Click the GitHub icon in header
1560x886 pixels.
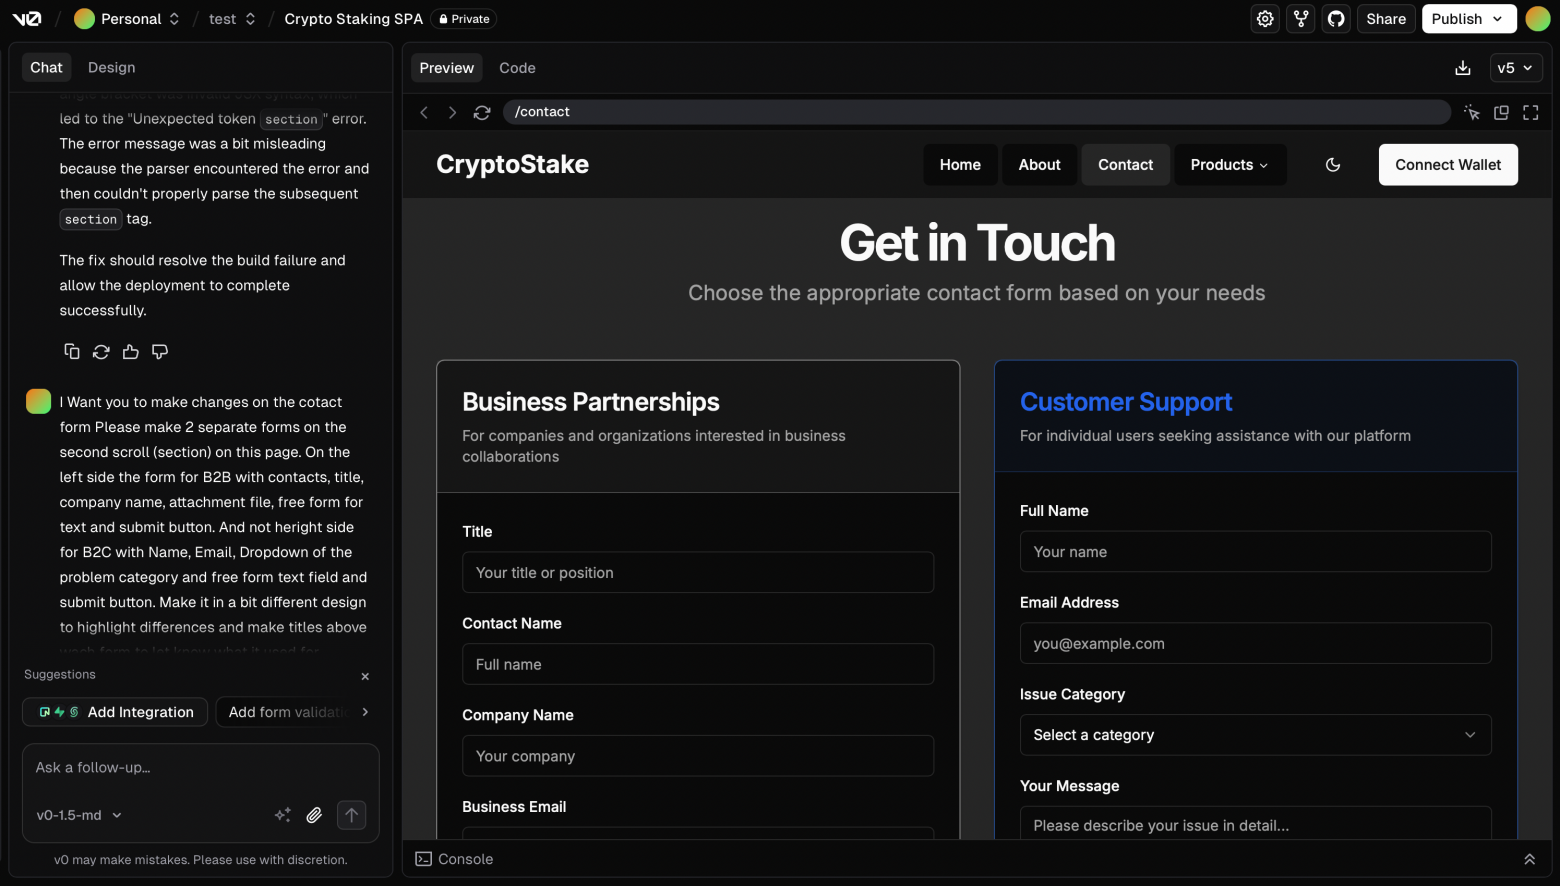[1336, 19]
